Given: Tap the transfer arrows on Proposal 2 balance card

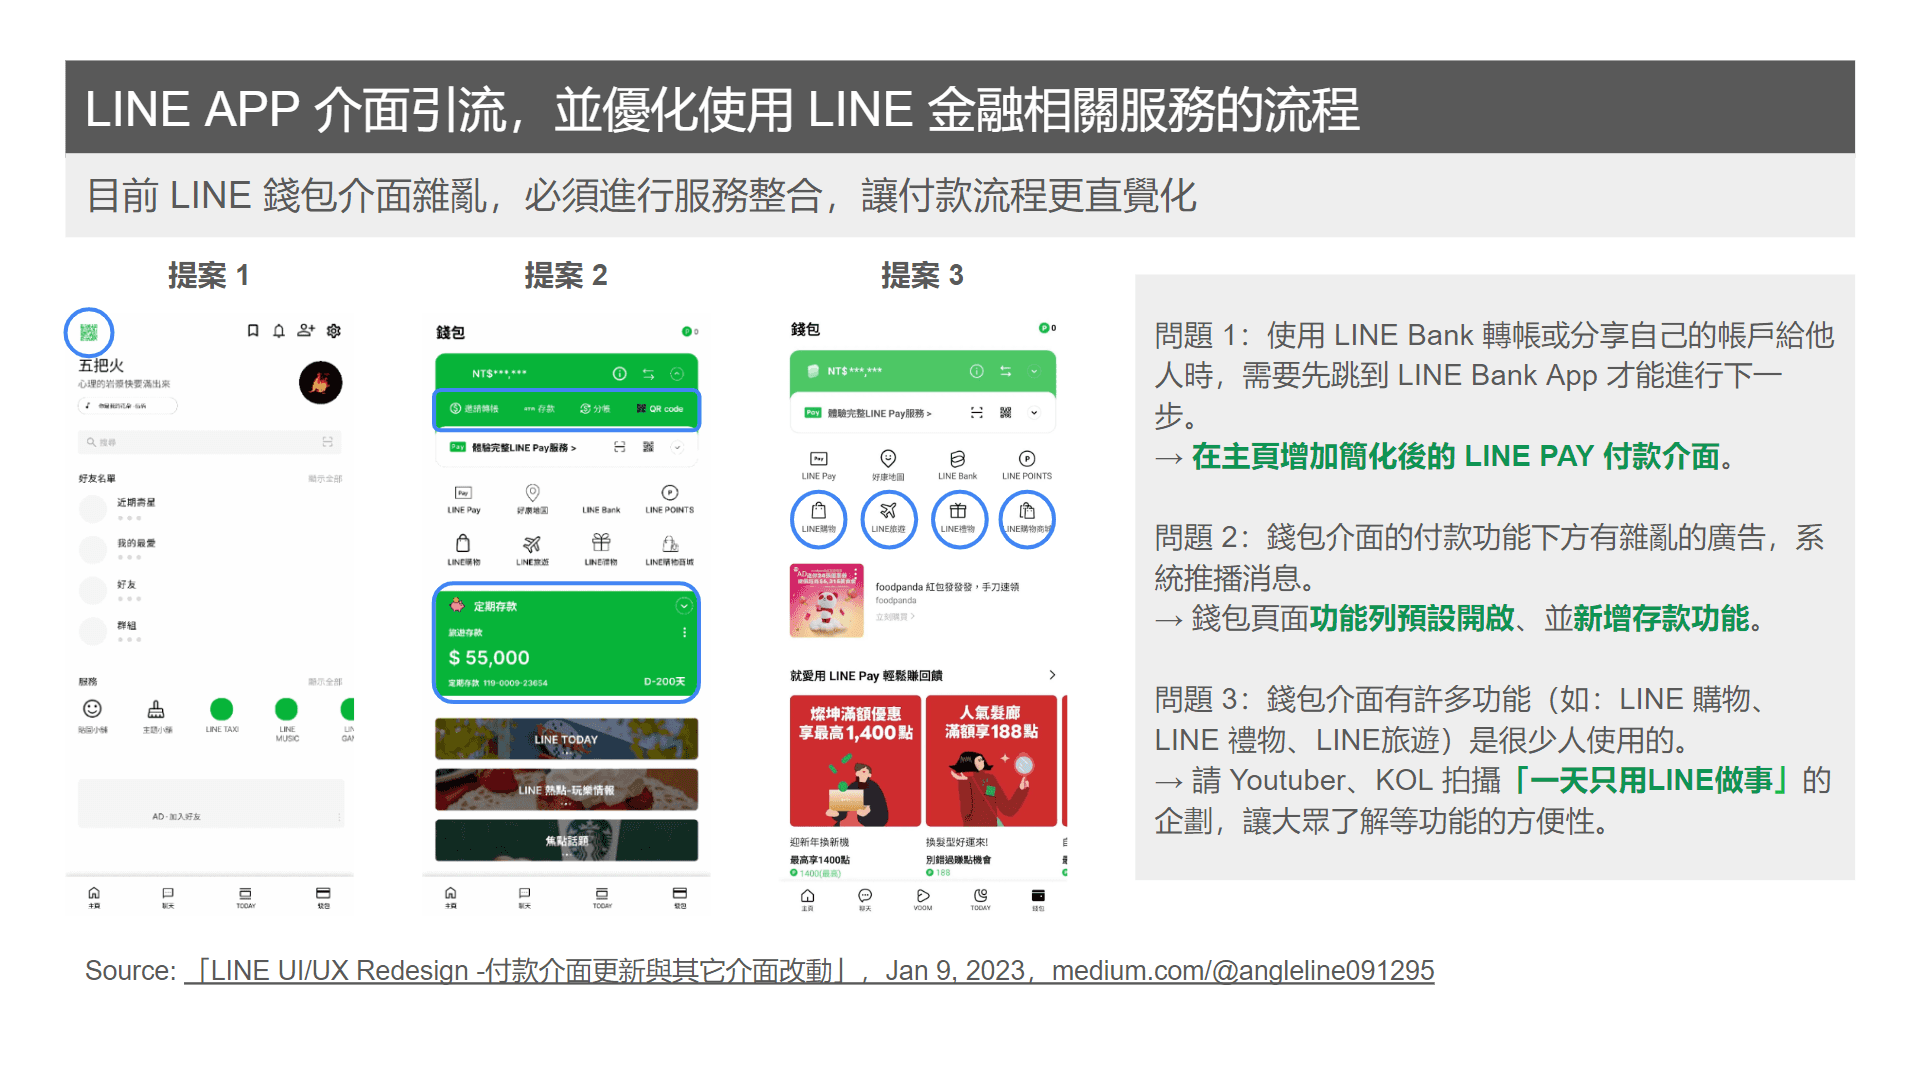Looking at the screenshot, I should tap(648, 374).
